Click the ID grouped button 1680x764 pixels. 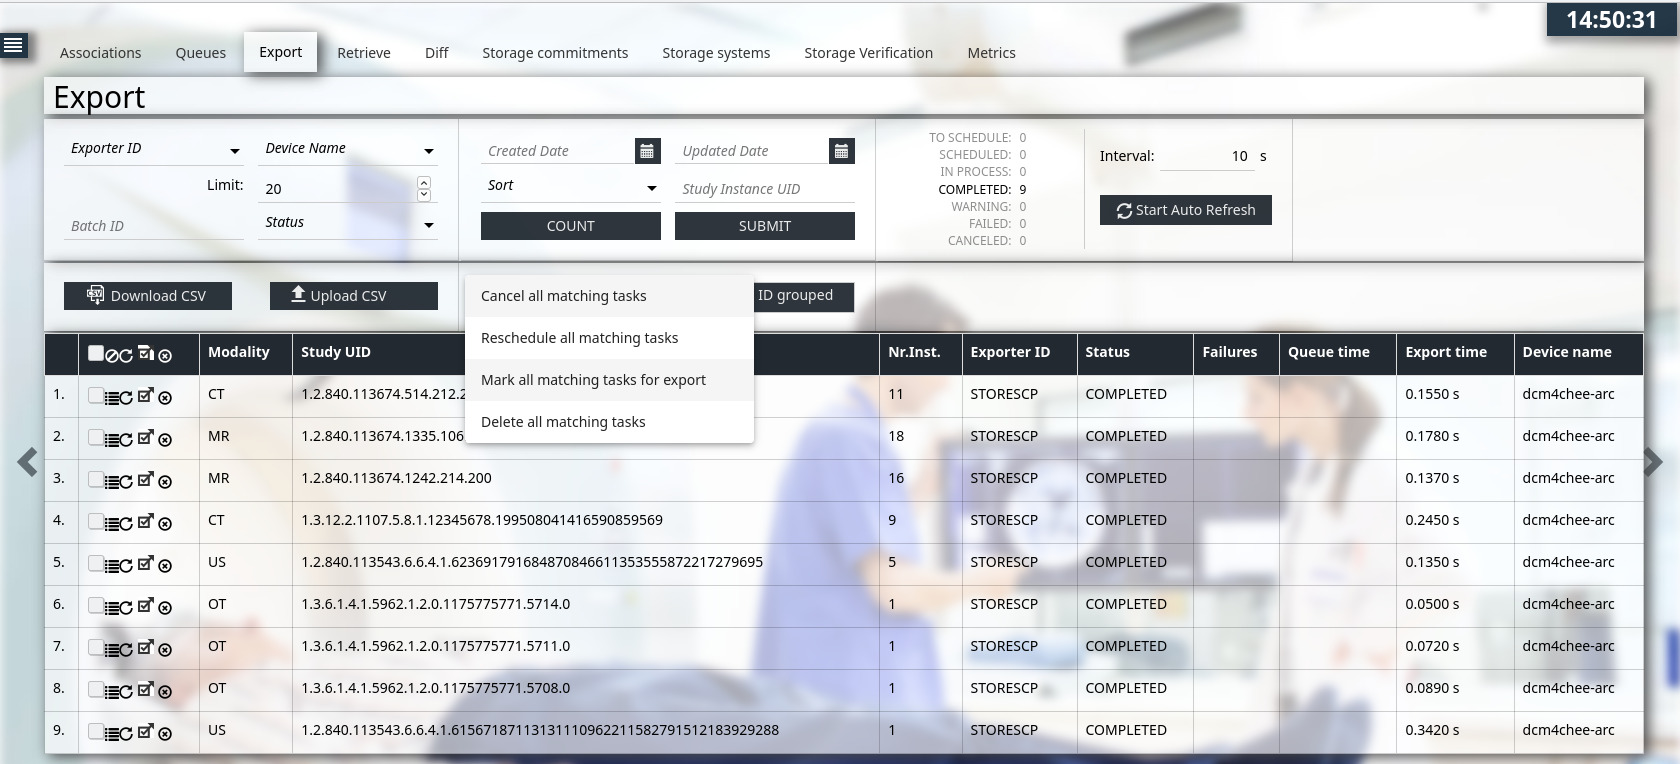tap(803, 296)
